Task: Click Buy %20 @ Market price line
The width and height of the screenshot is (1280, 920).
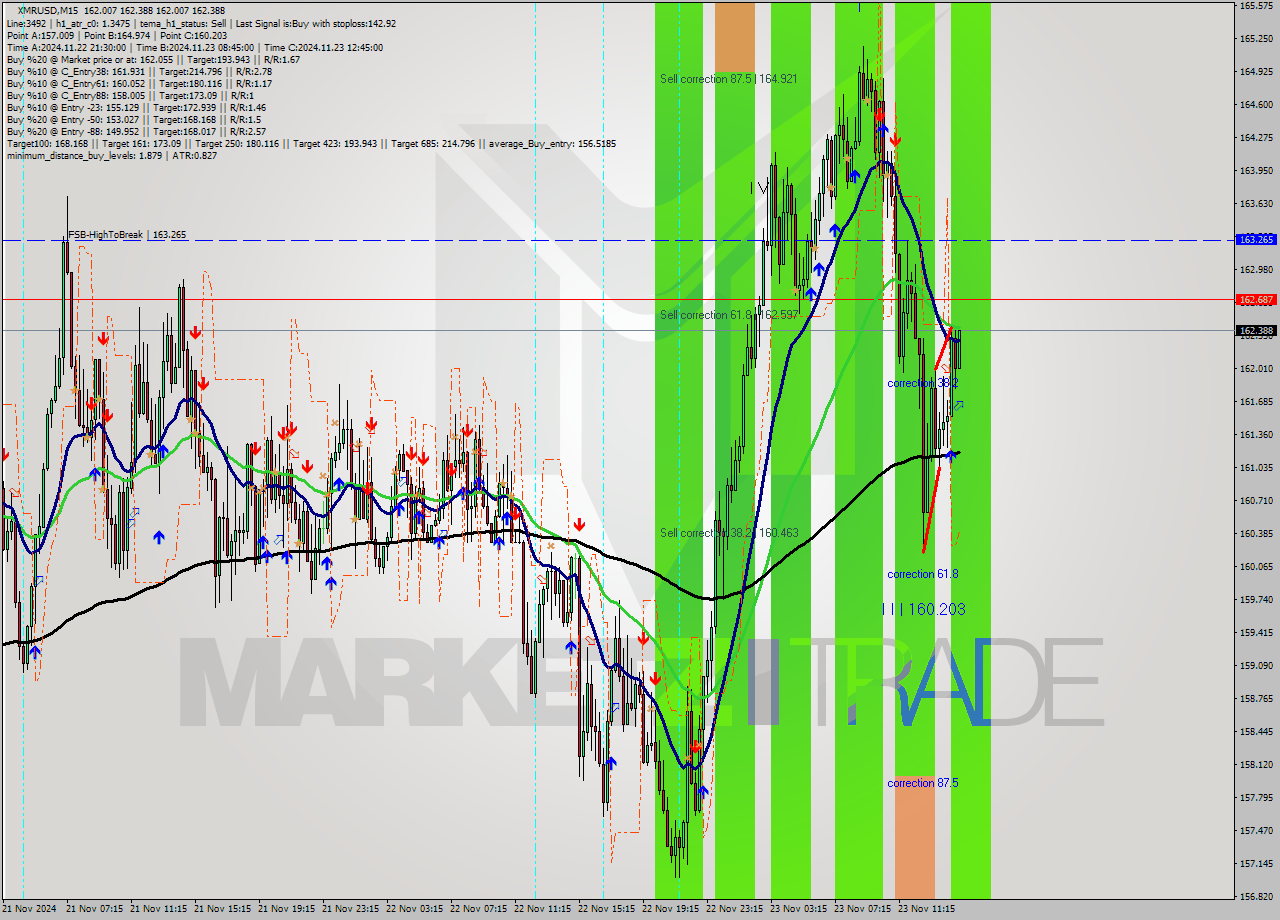Action: (x=152, y=59)
